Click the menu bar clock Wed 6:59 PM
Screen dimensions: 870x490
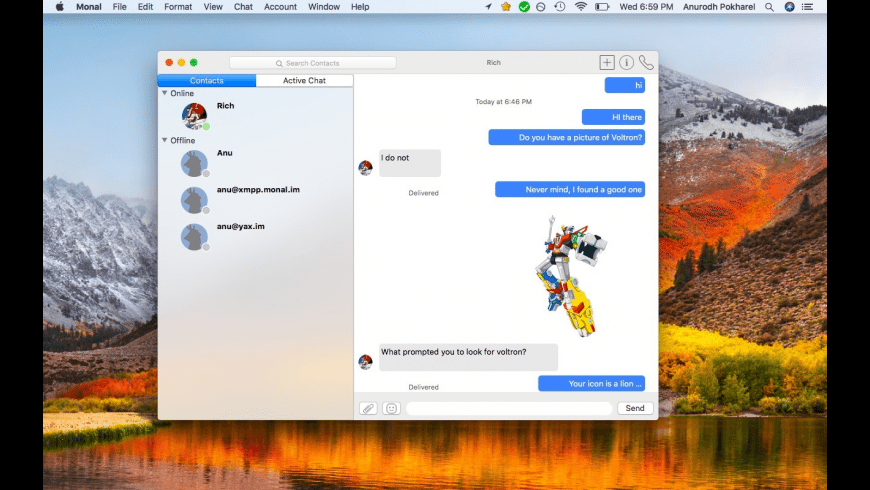tap(646, 7)
